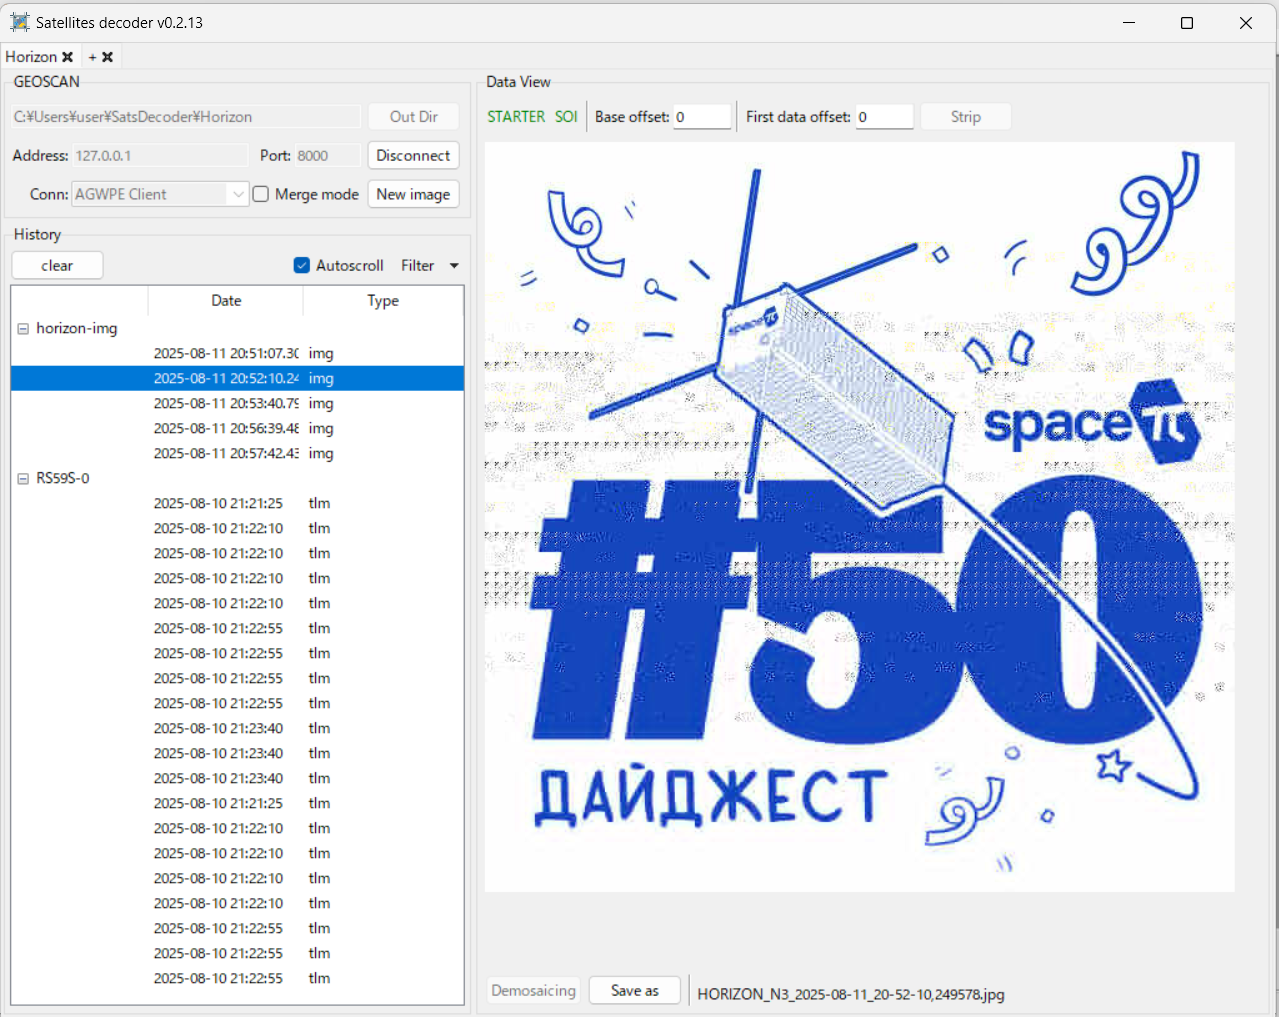The width and height of the screenshot is (1279, 1017).
Task: Disable the Autoscroll checkbox
Action: click(x=301, y=265)
